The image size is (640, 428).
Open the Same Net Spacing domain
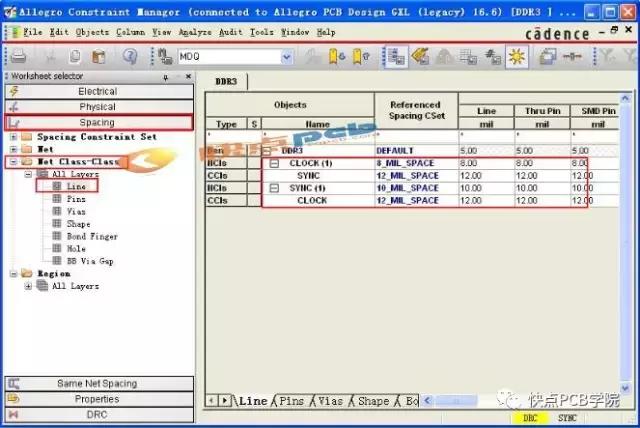99,384
